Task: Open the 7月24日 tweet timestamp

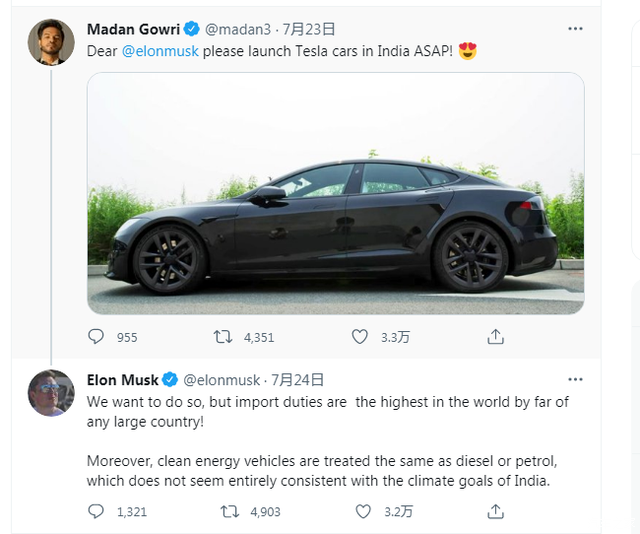Action: pyautogui.click(x=298, y=380)
